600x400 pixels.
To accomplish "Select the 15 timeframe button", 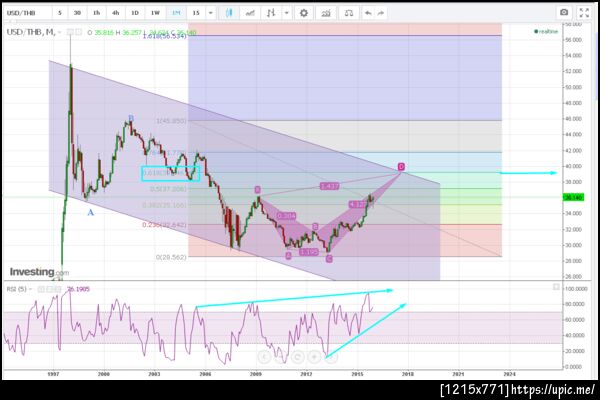I will (196, 13).
